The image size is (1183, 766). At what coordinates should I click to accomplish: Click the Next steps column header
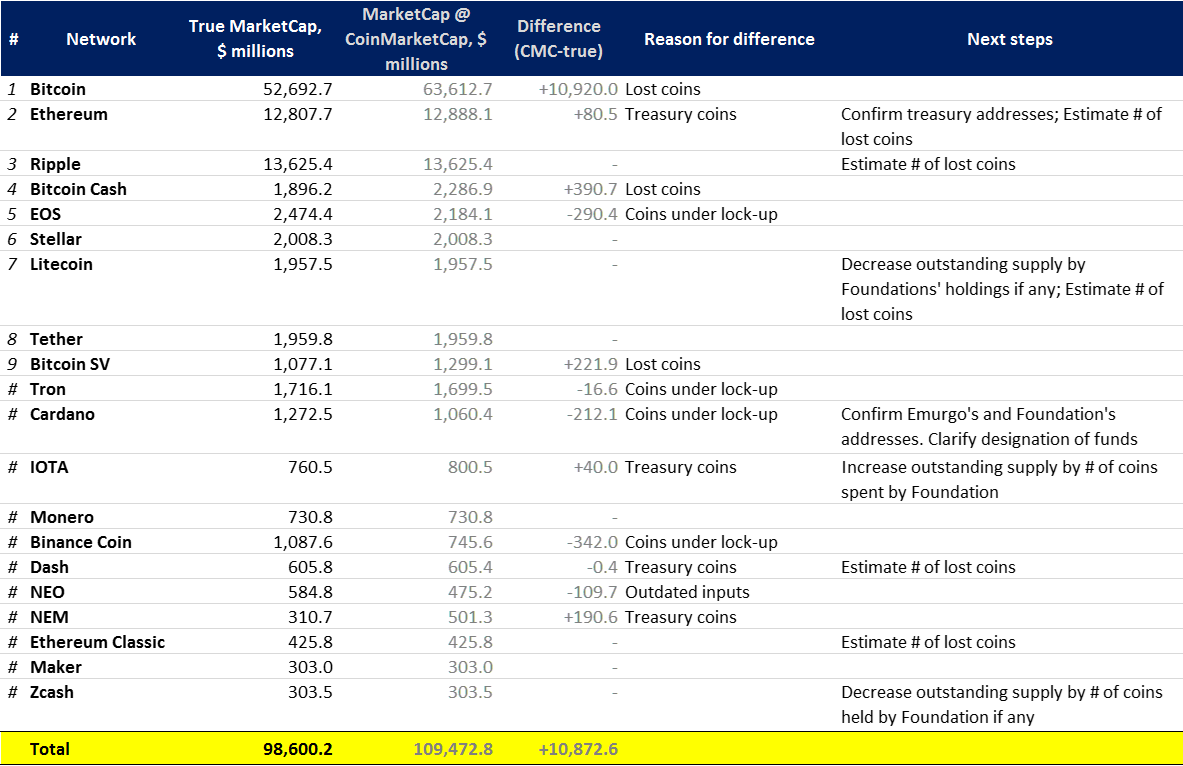point(1009,39)
